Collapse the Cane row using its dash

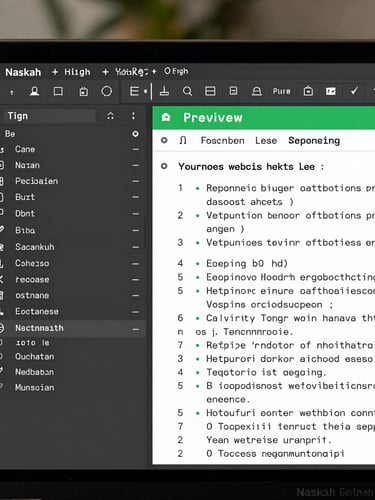click(x=135, y=149)
